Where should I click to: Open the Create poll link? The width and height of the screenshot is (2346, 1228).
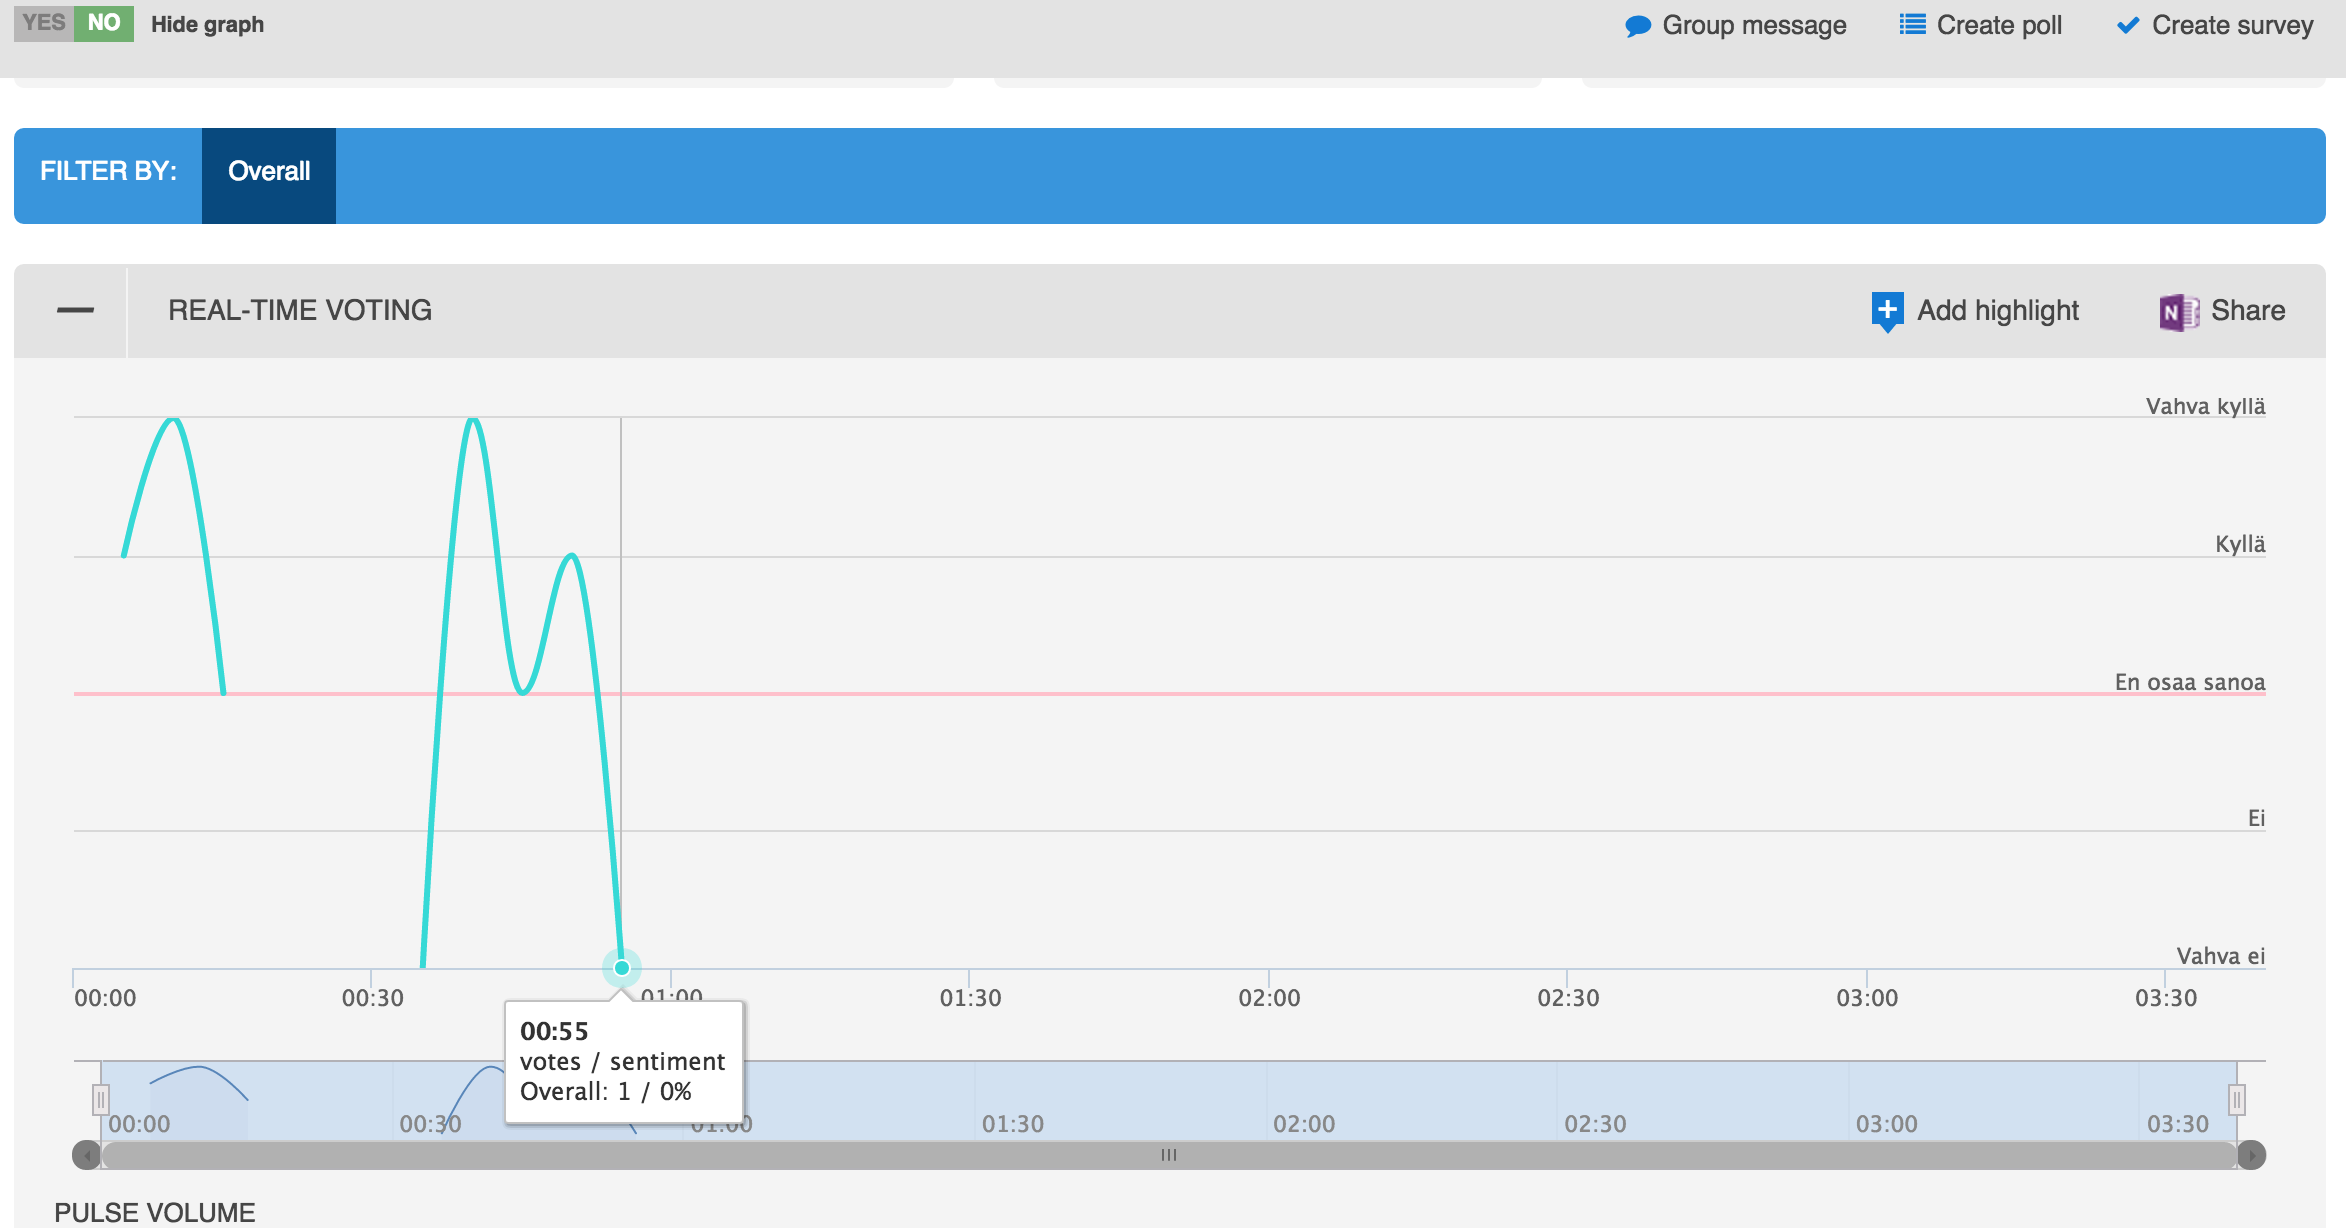(1998, 25)
